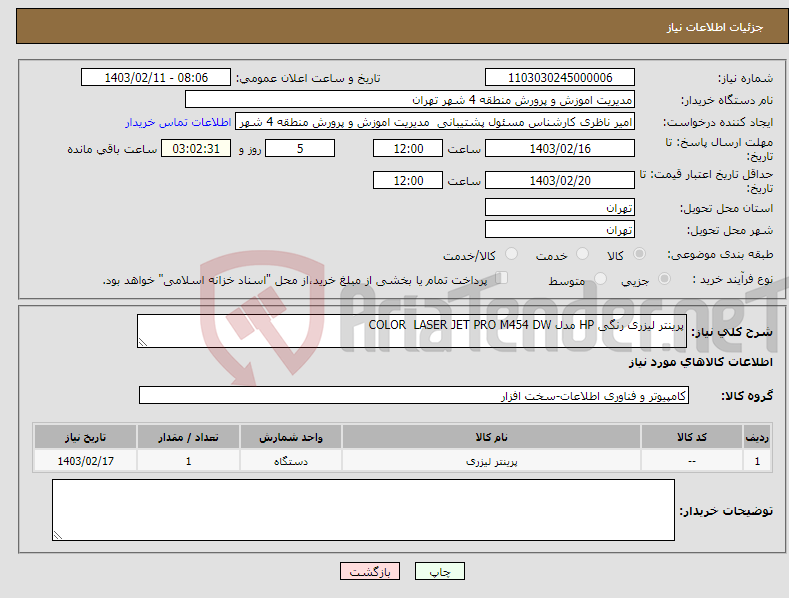
Task: Click the جزئیات اطلاعات نیاز page title
Action: click(x=715, y=27)
